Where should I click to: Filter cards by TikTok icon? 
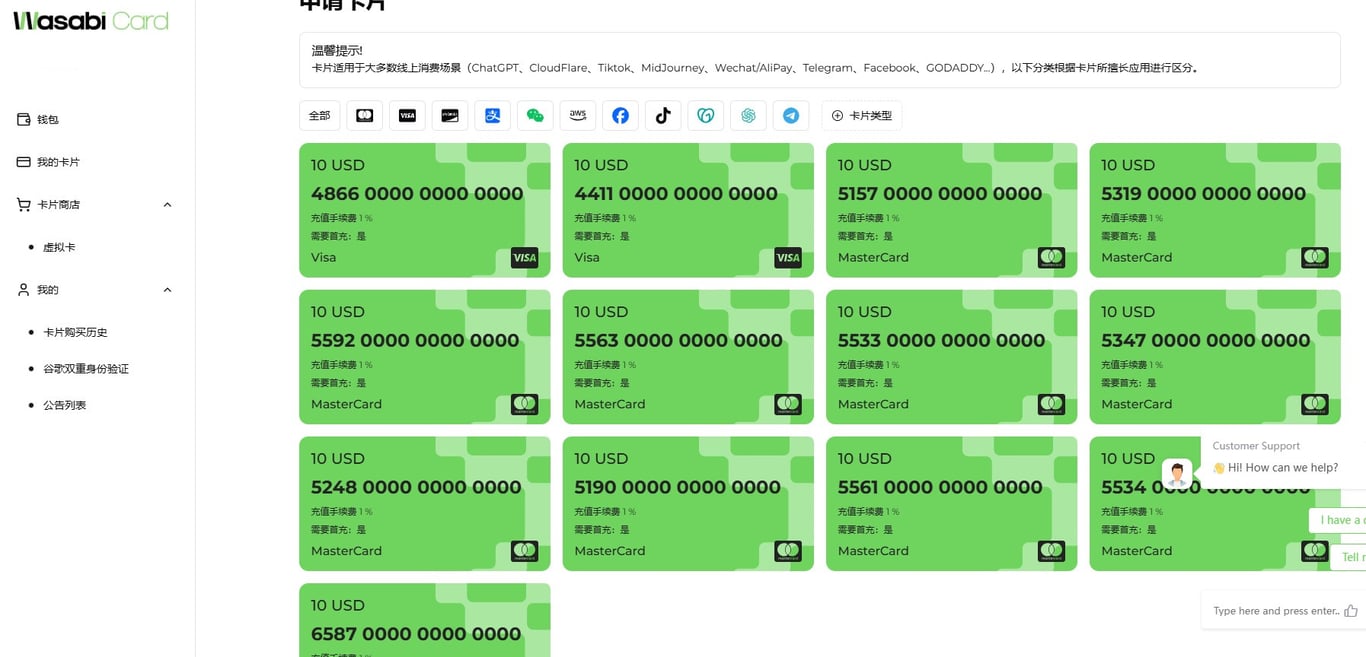(663, 116)
